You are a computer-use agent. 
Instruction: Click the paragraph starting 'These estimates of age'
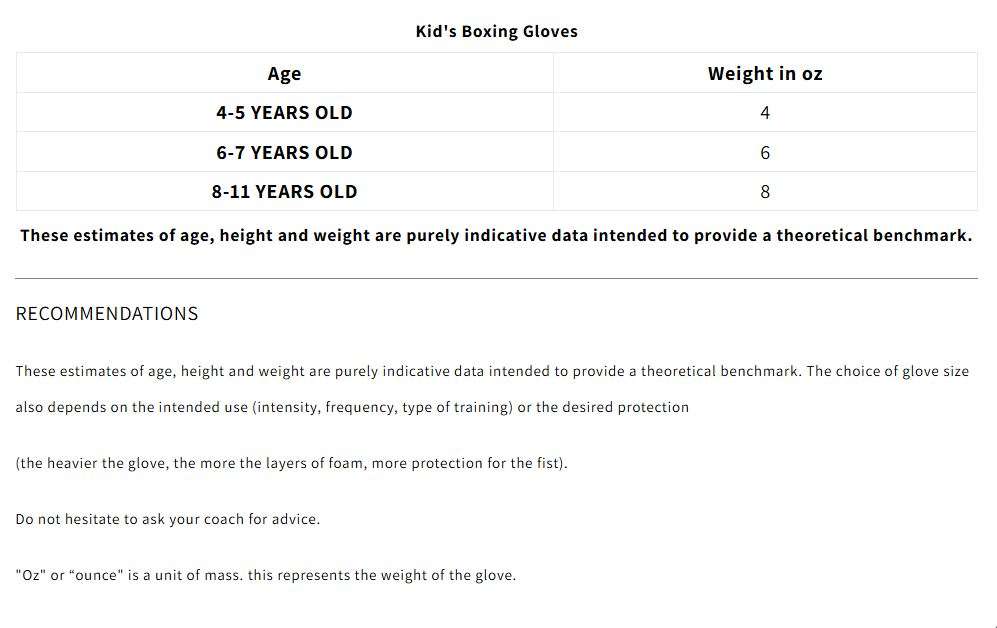(492, 389)
